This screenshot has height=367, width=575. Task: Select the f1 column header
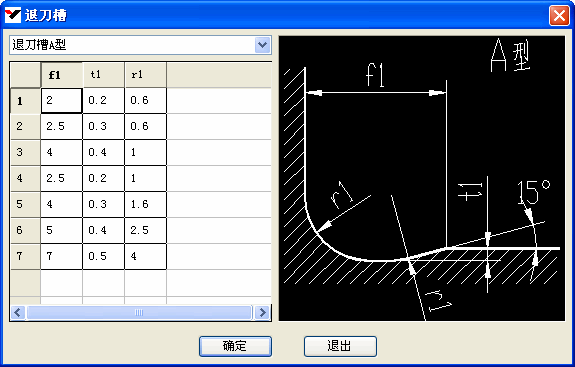[x=62, y=75]
